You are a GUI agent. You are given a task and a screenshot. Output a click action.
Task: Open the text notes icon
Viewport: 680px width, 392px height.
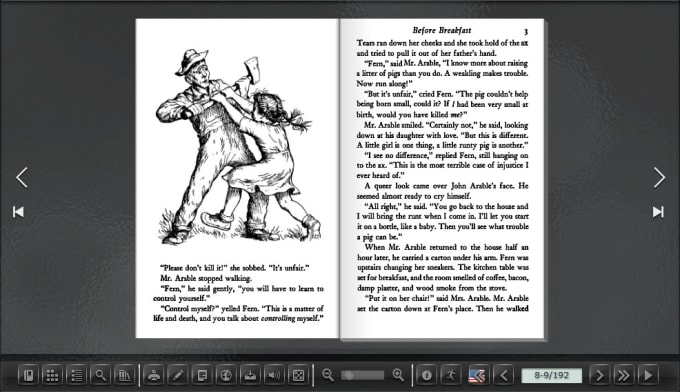202,375
